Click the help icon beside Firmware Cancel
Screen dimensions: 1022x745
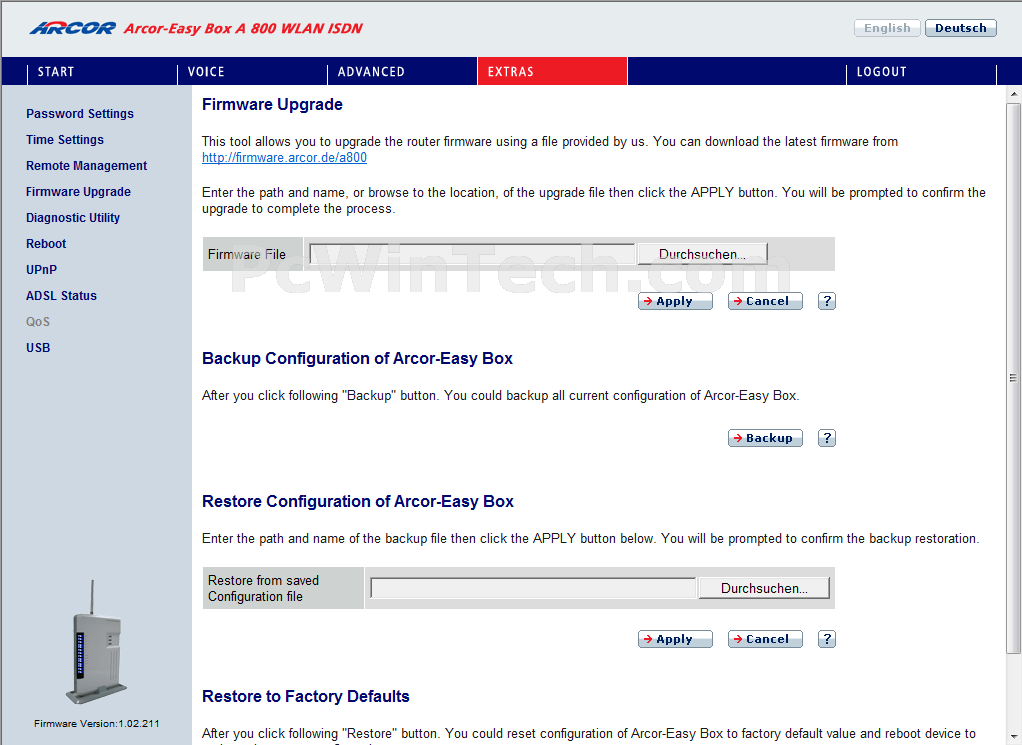(x=826, y=301)
